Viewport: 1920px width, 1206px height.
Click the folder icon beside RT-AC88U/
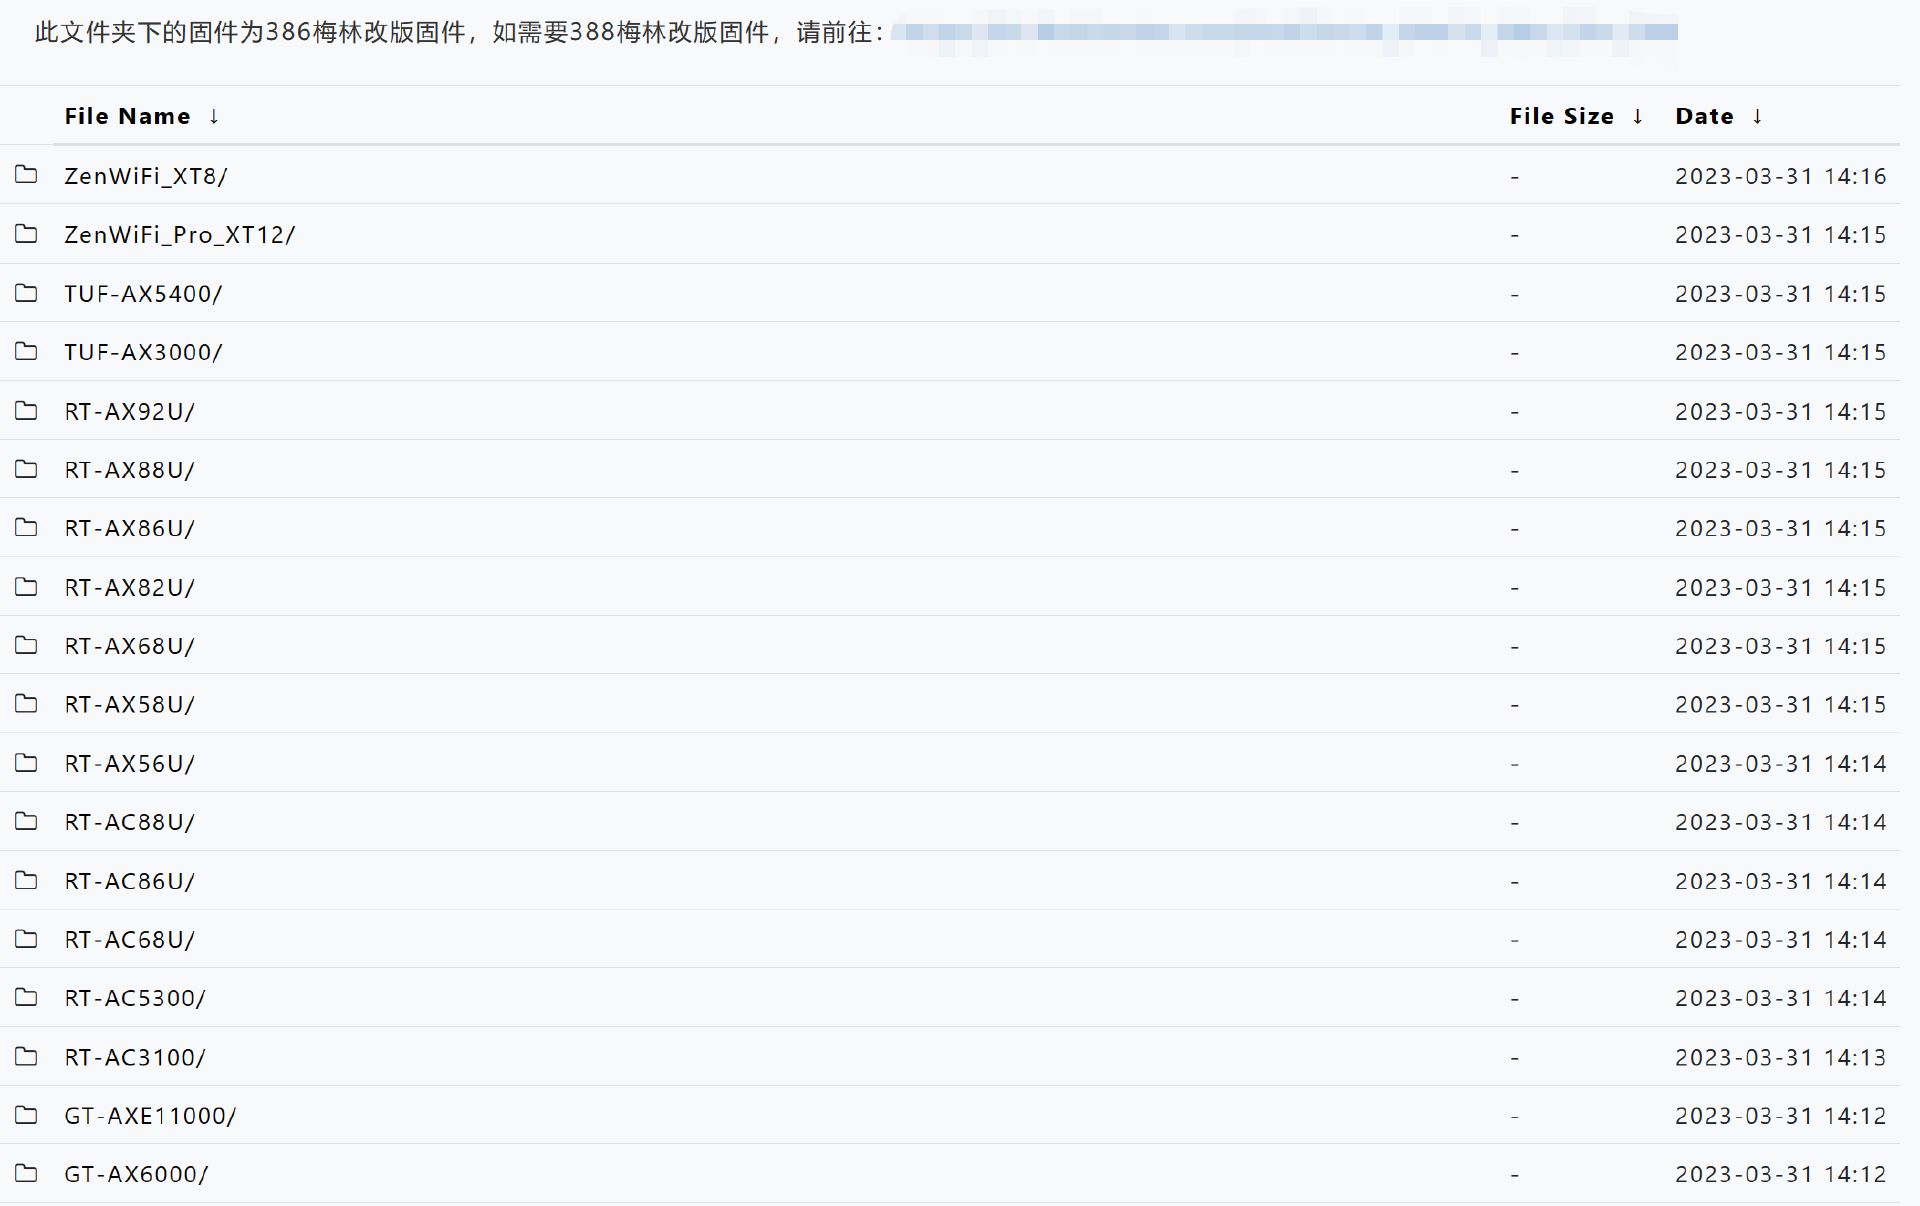coord(26,821)
